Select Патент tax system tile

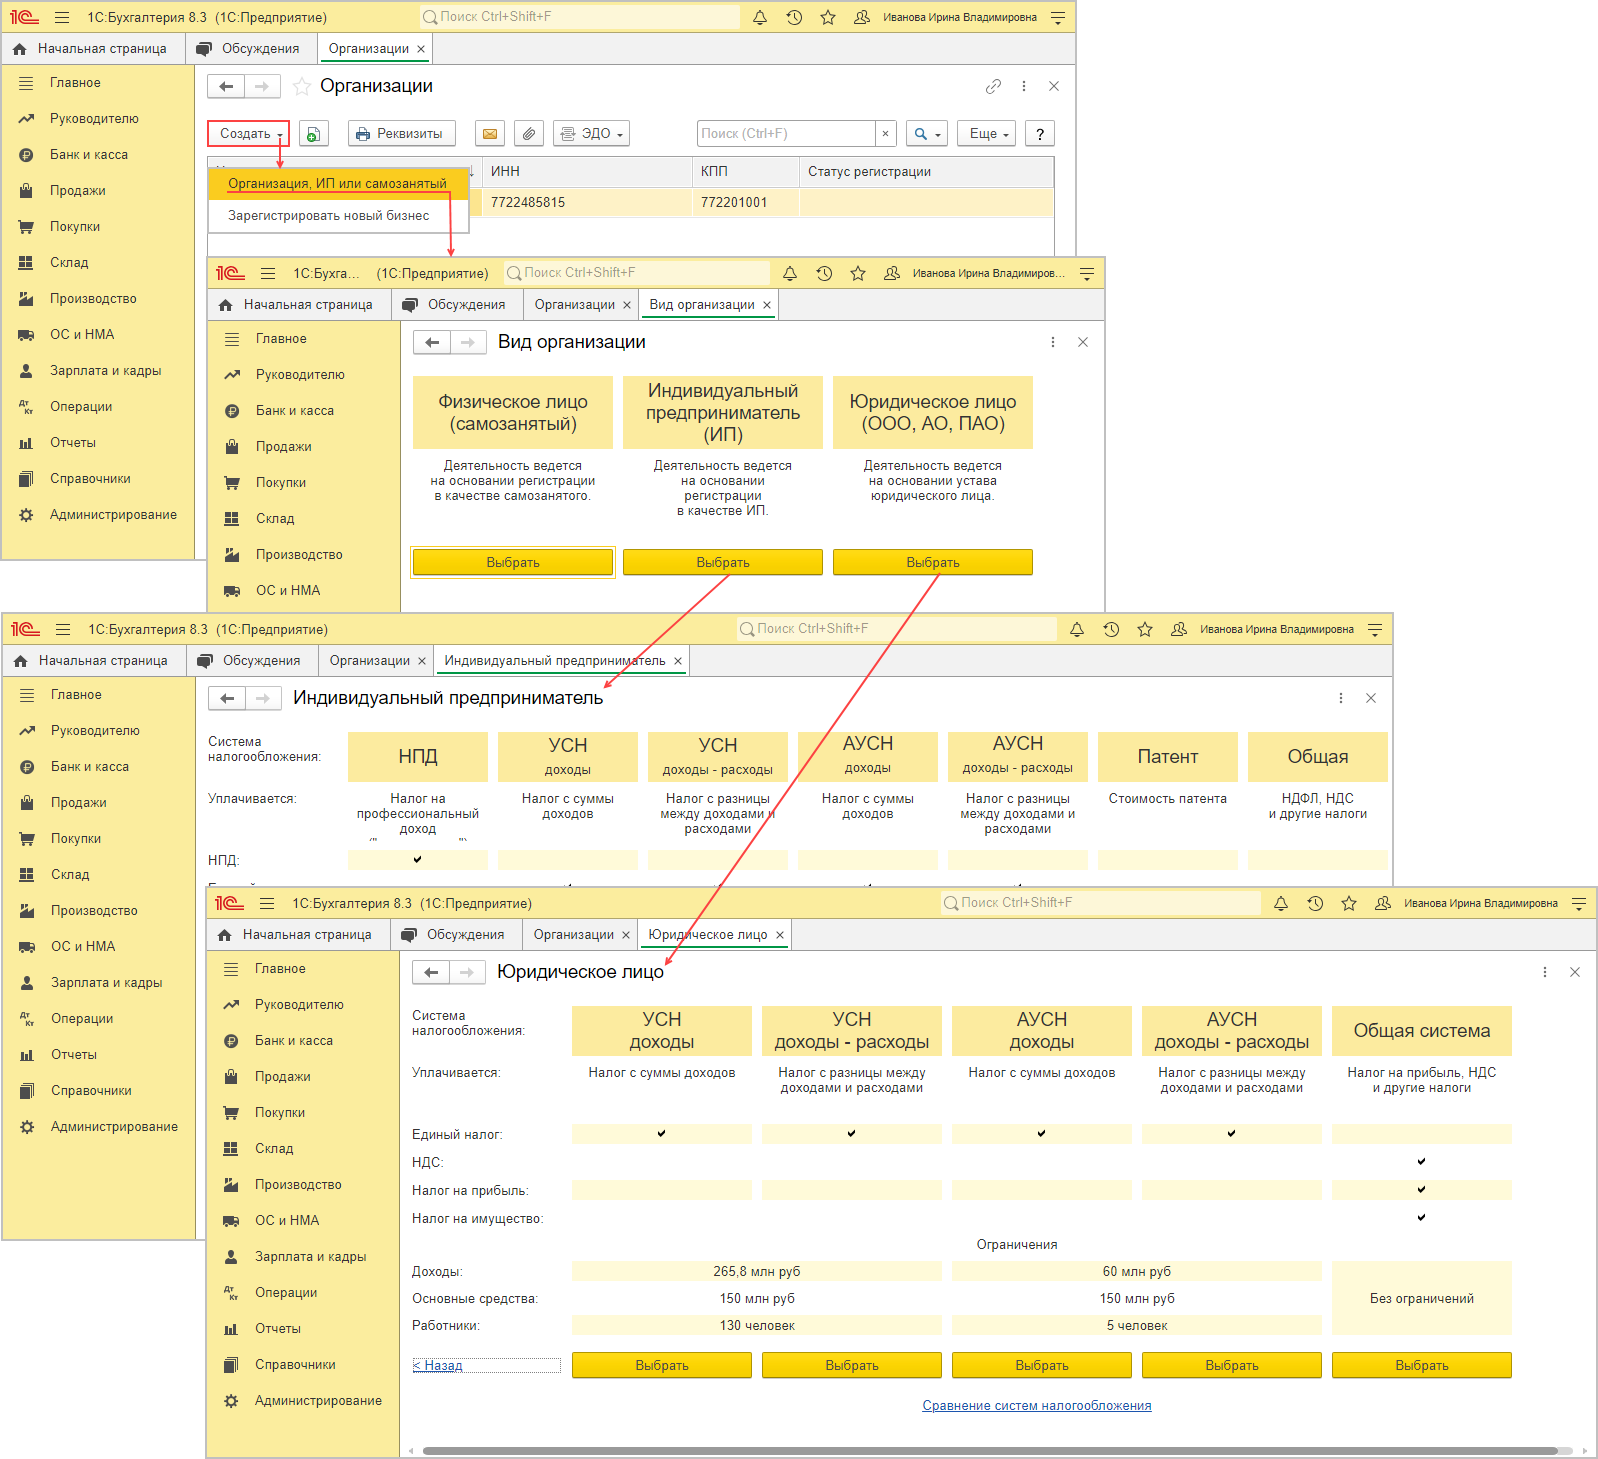1168,756
